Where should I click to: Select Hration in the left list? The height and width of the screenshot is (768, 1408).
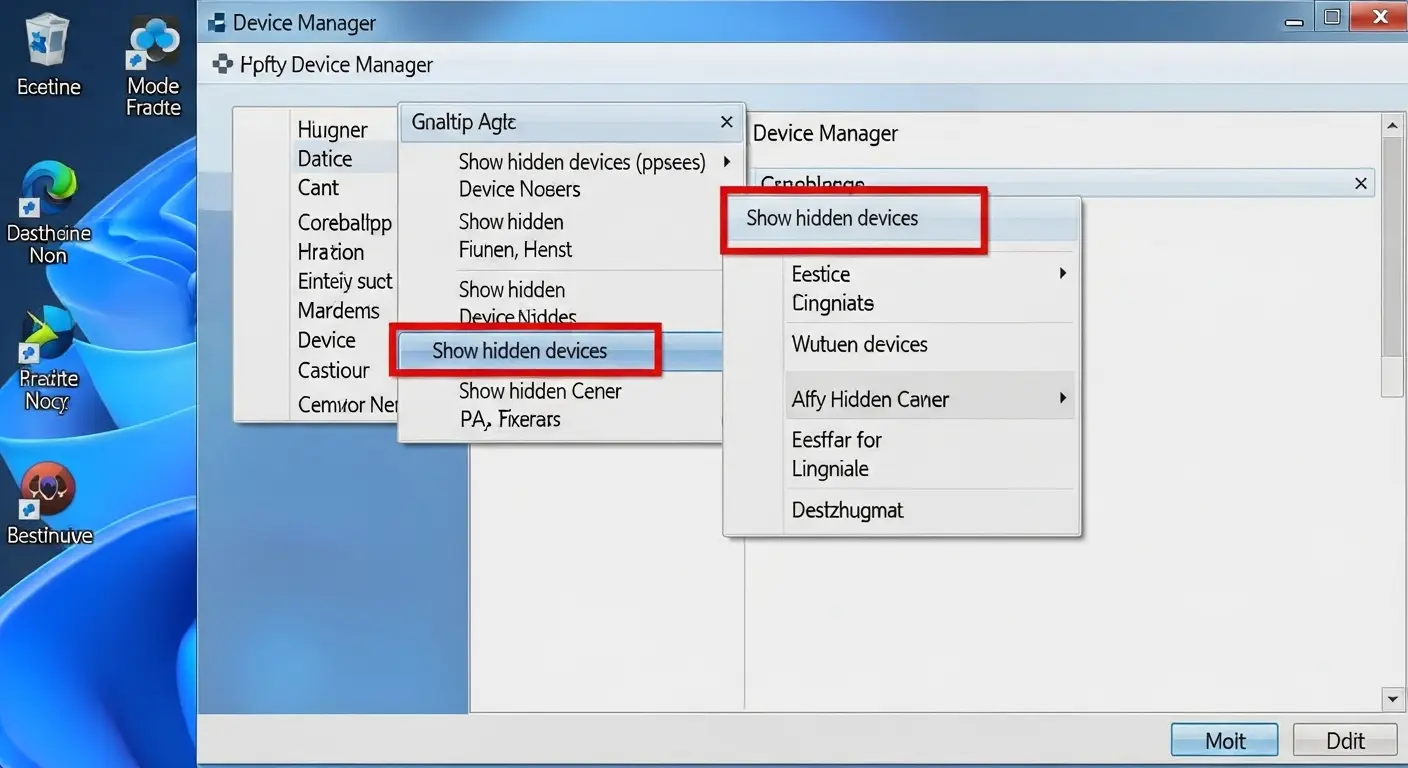(x=331, y=252)
